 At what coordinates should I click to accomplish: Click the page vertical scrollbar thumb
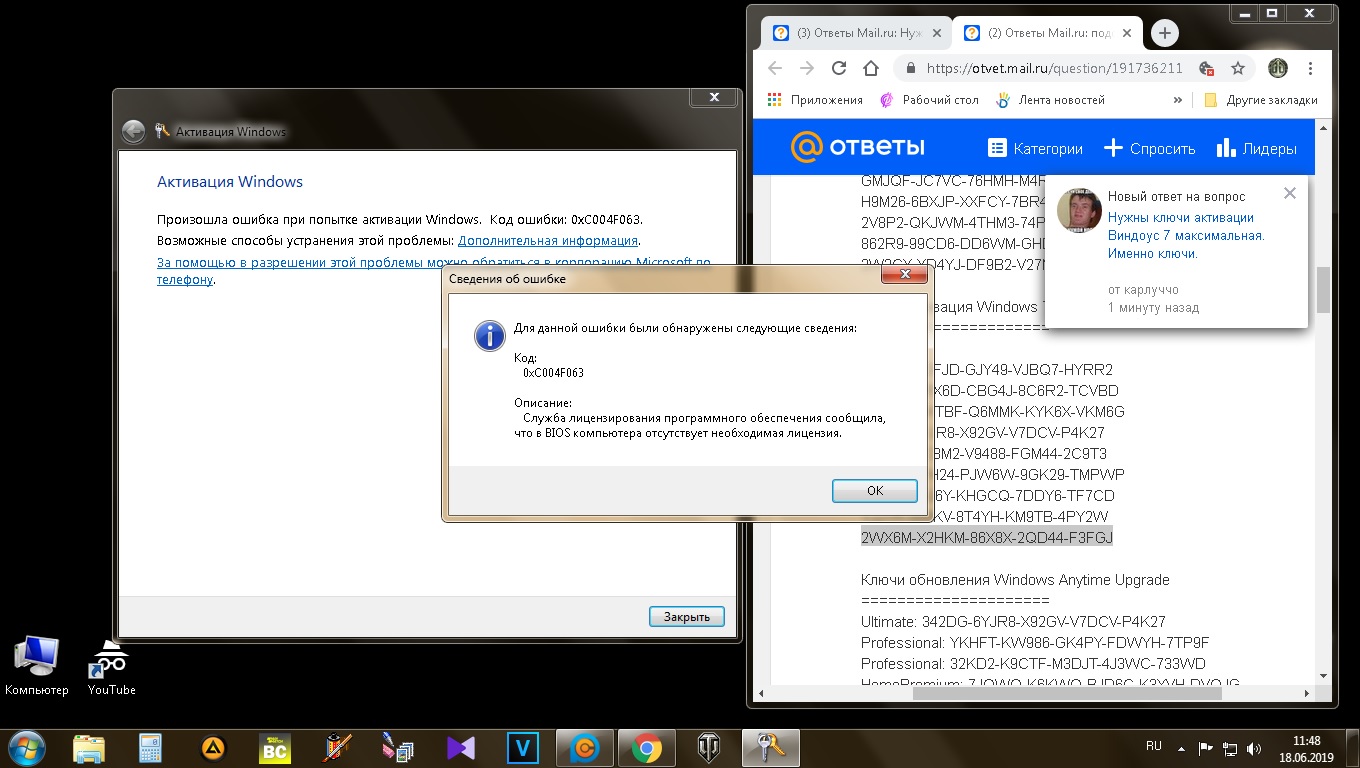point(1324,290)
